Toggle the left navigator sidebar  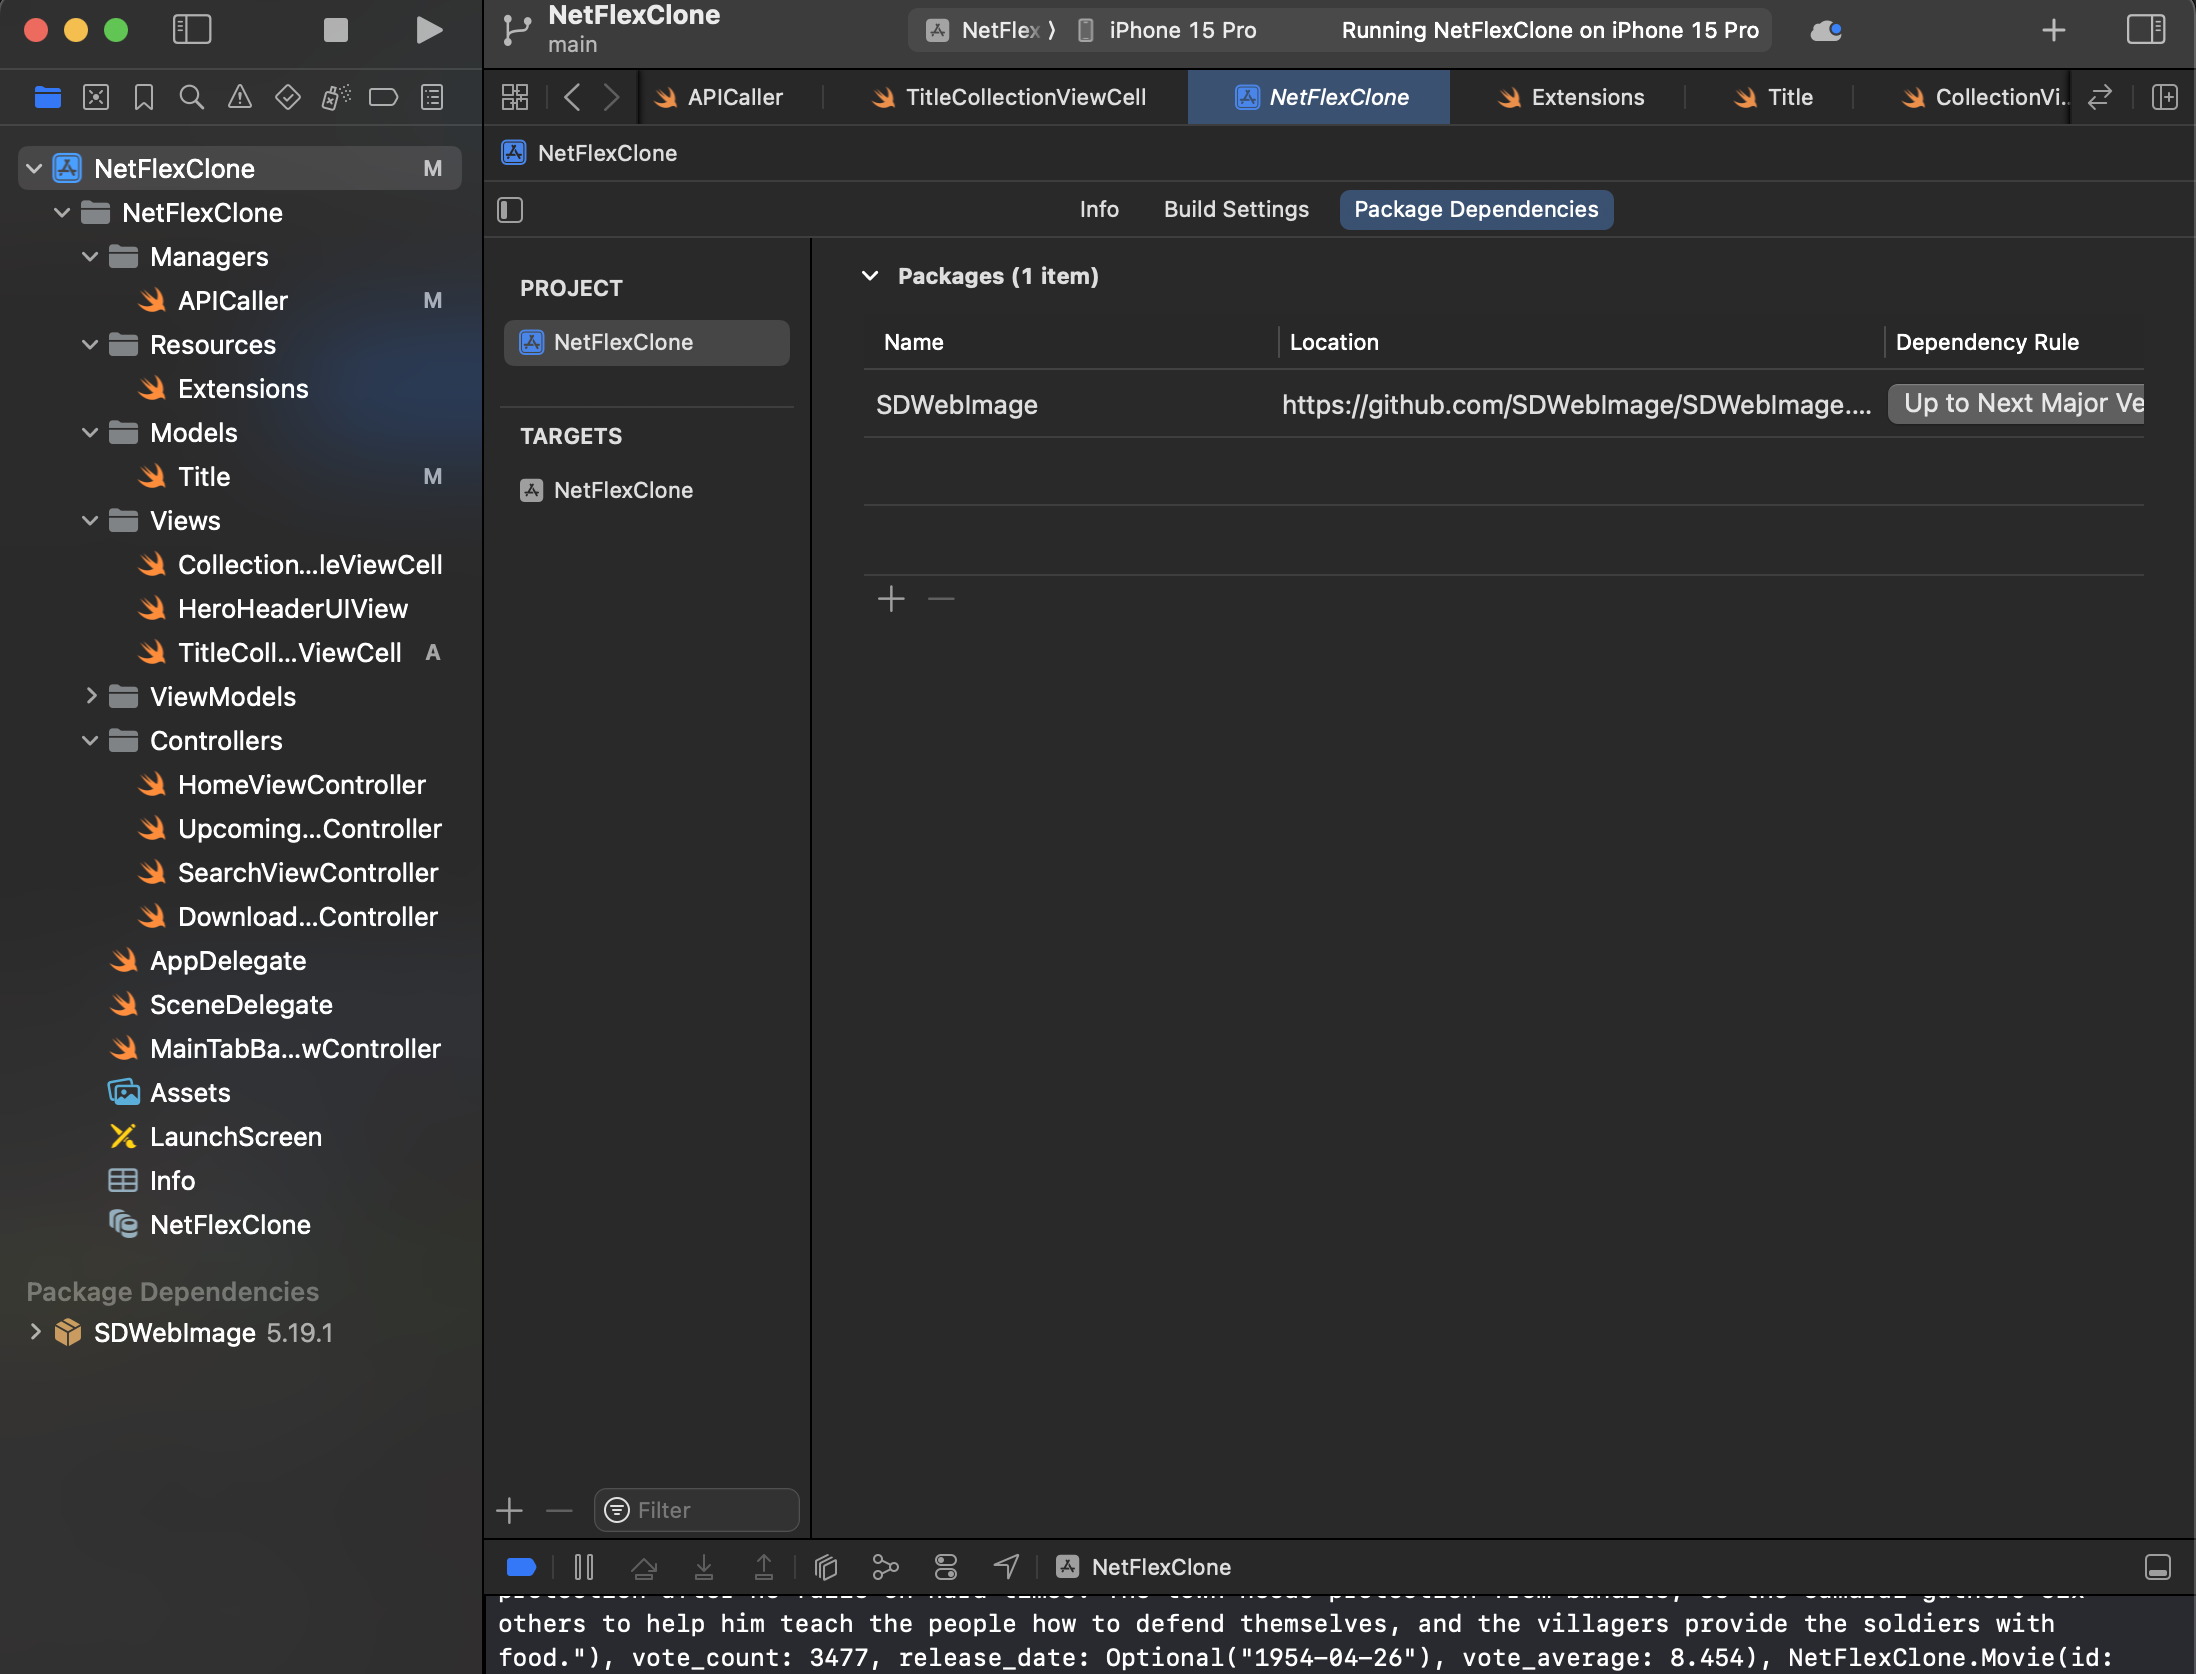click(192, 30)
